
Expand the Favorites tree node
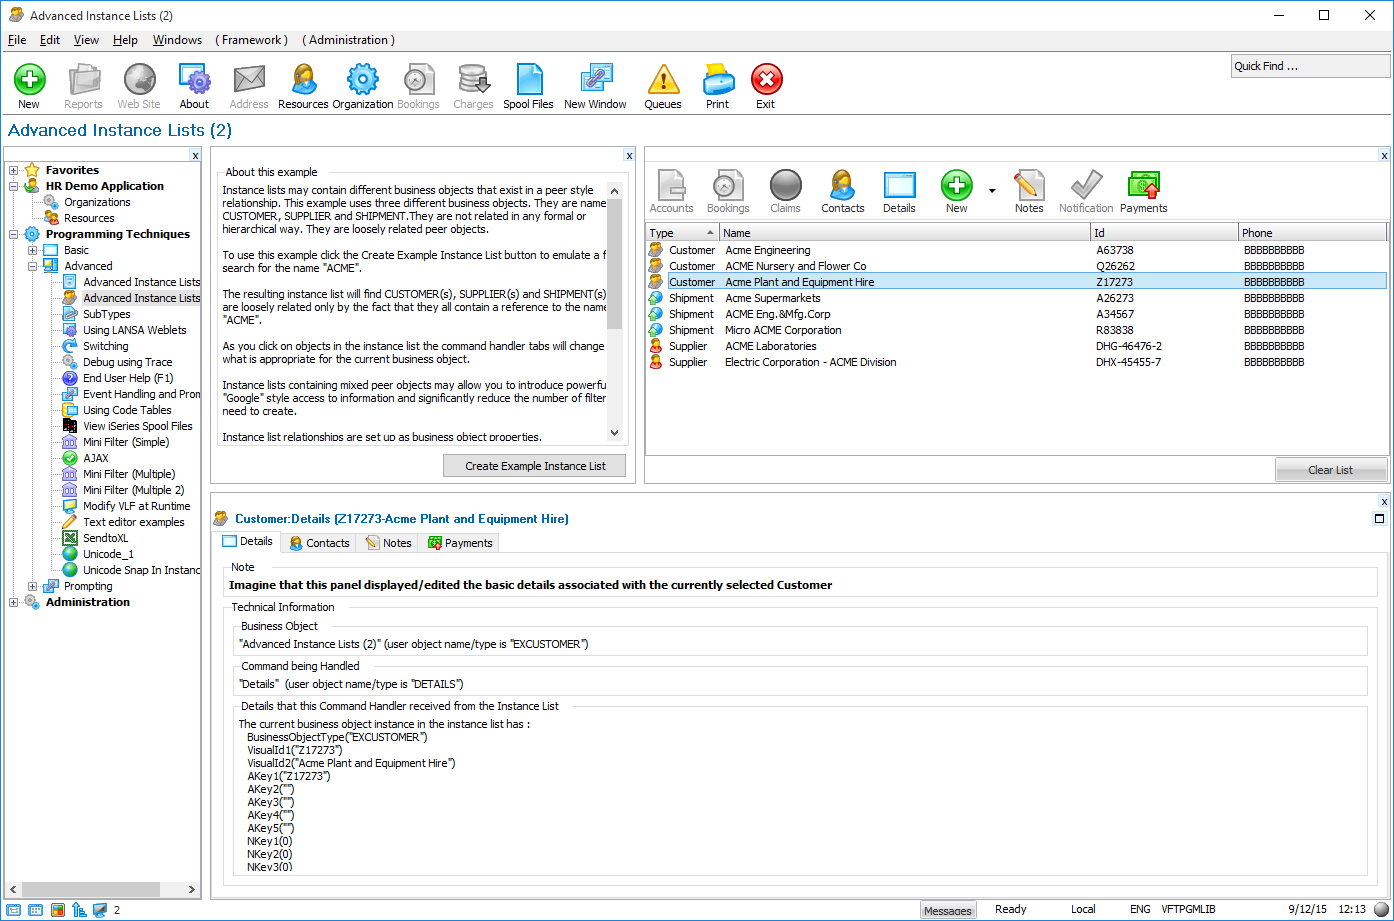point(14,170)
